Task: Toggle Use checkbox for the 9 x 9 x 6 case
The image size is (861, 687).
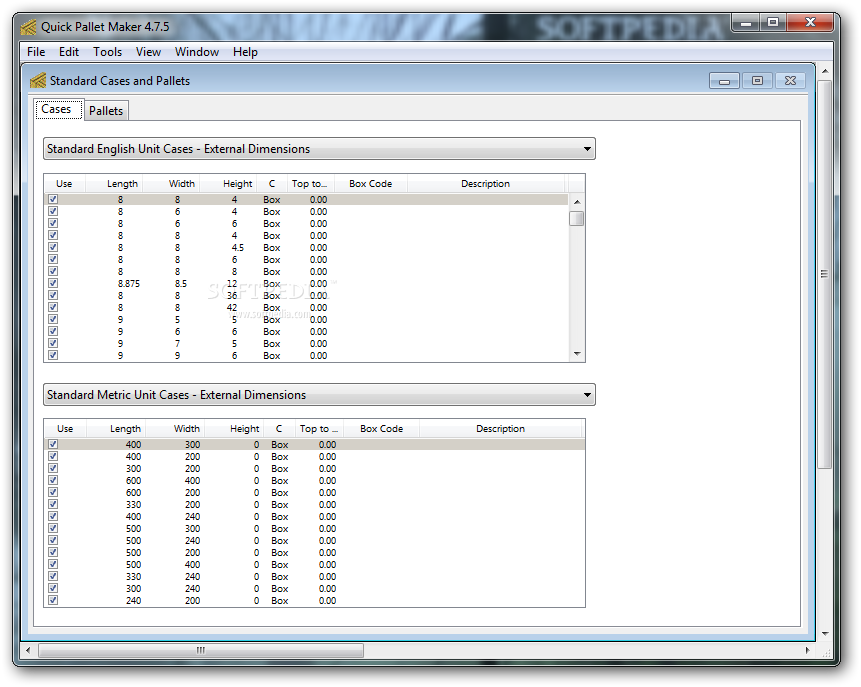Action: tap(53, 355)
